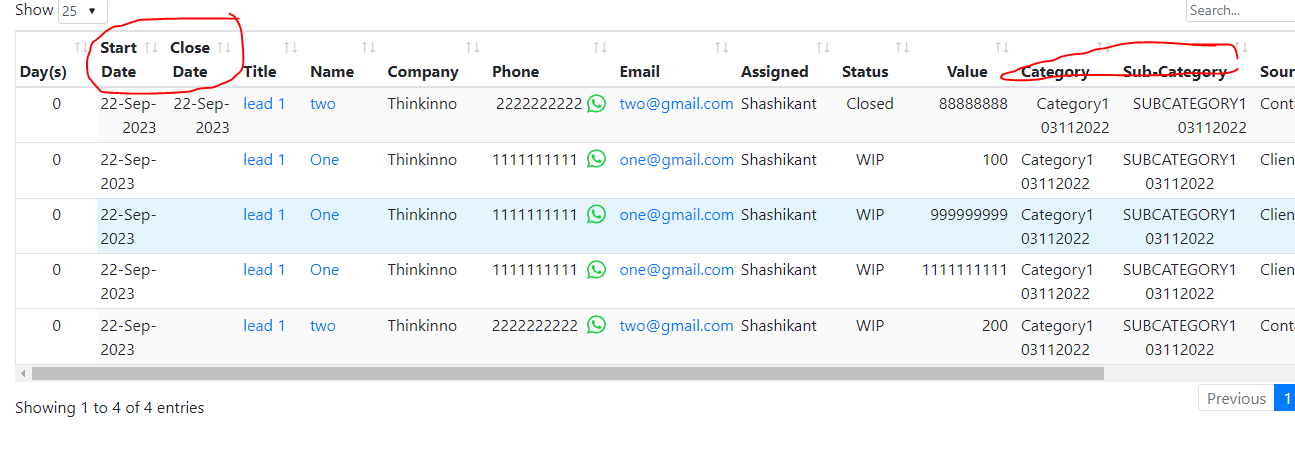
Task: Sort by Email column arrows
Action: point(721,47)
